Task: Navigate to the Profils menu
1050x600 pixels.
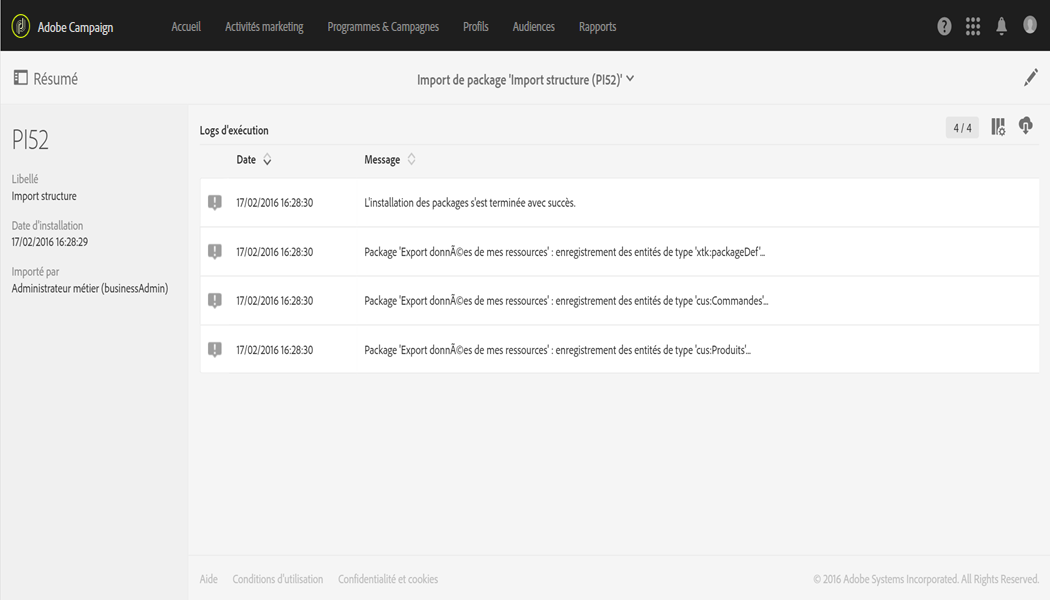Action: click(x=476, y=27)
